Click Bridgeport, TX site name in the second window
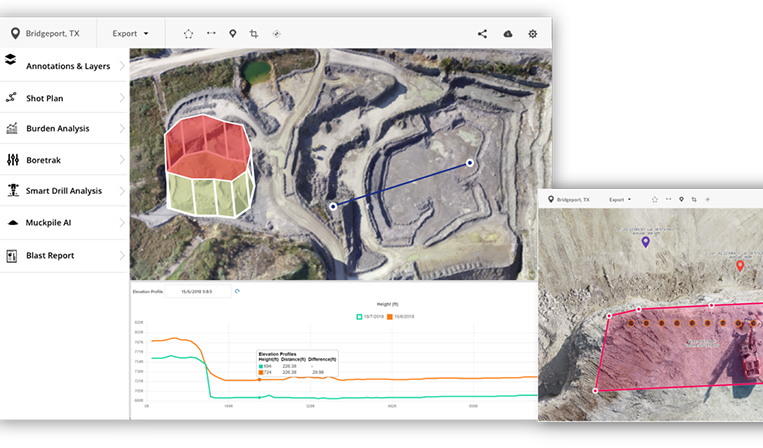The width and height of the screenshot is (763, 448). point(573,199)
